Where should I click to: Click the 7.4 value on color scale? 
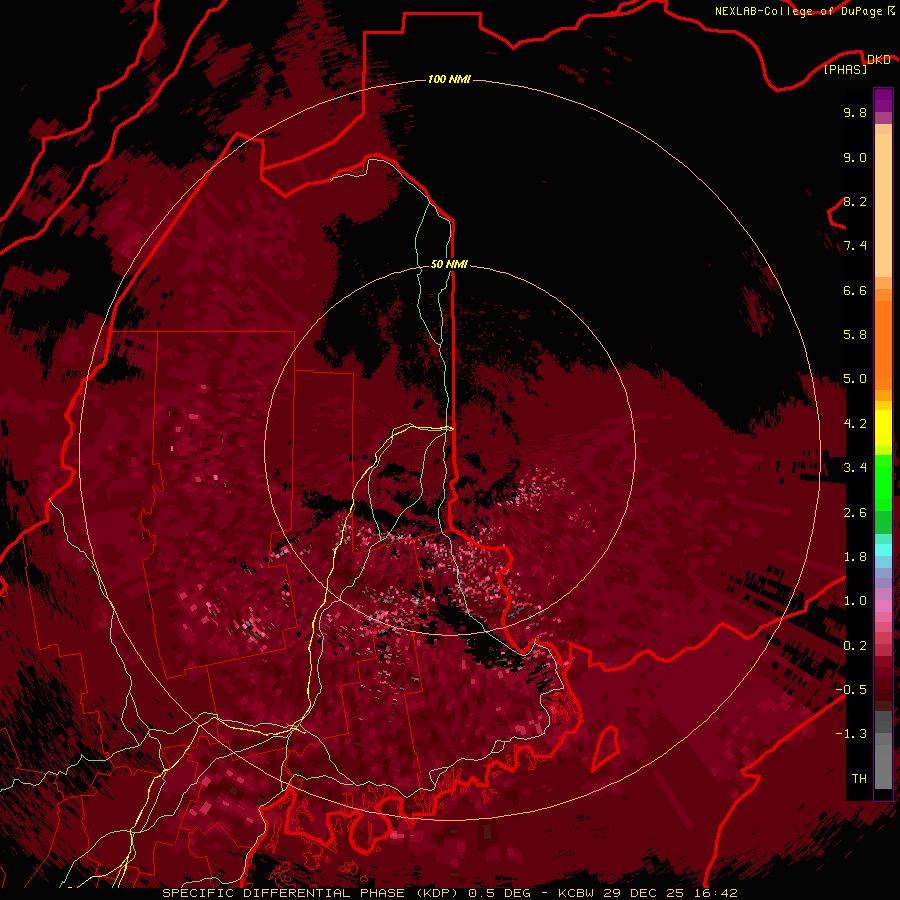pyautogui.click(x=855, y=246)
